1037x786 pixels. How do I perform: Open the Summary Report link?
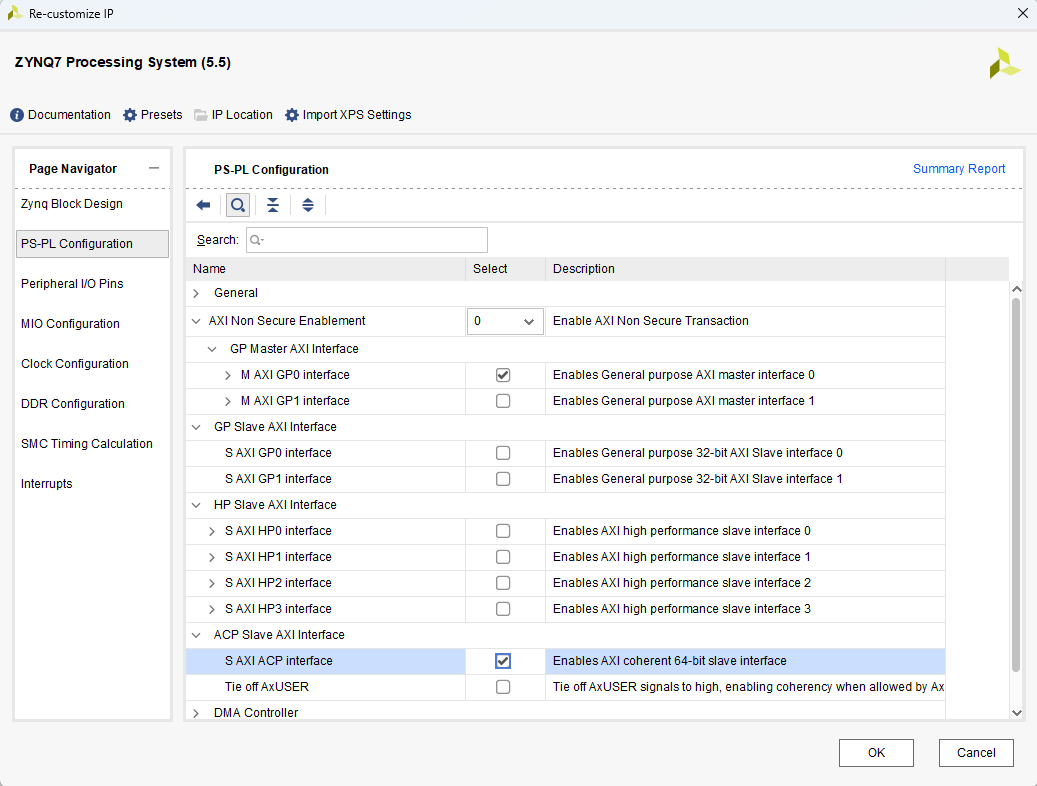(x=959, y=169)
